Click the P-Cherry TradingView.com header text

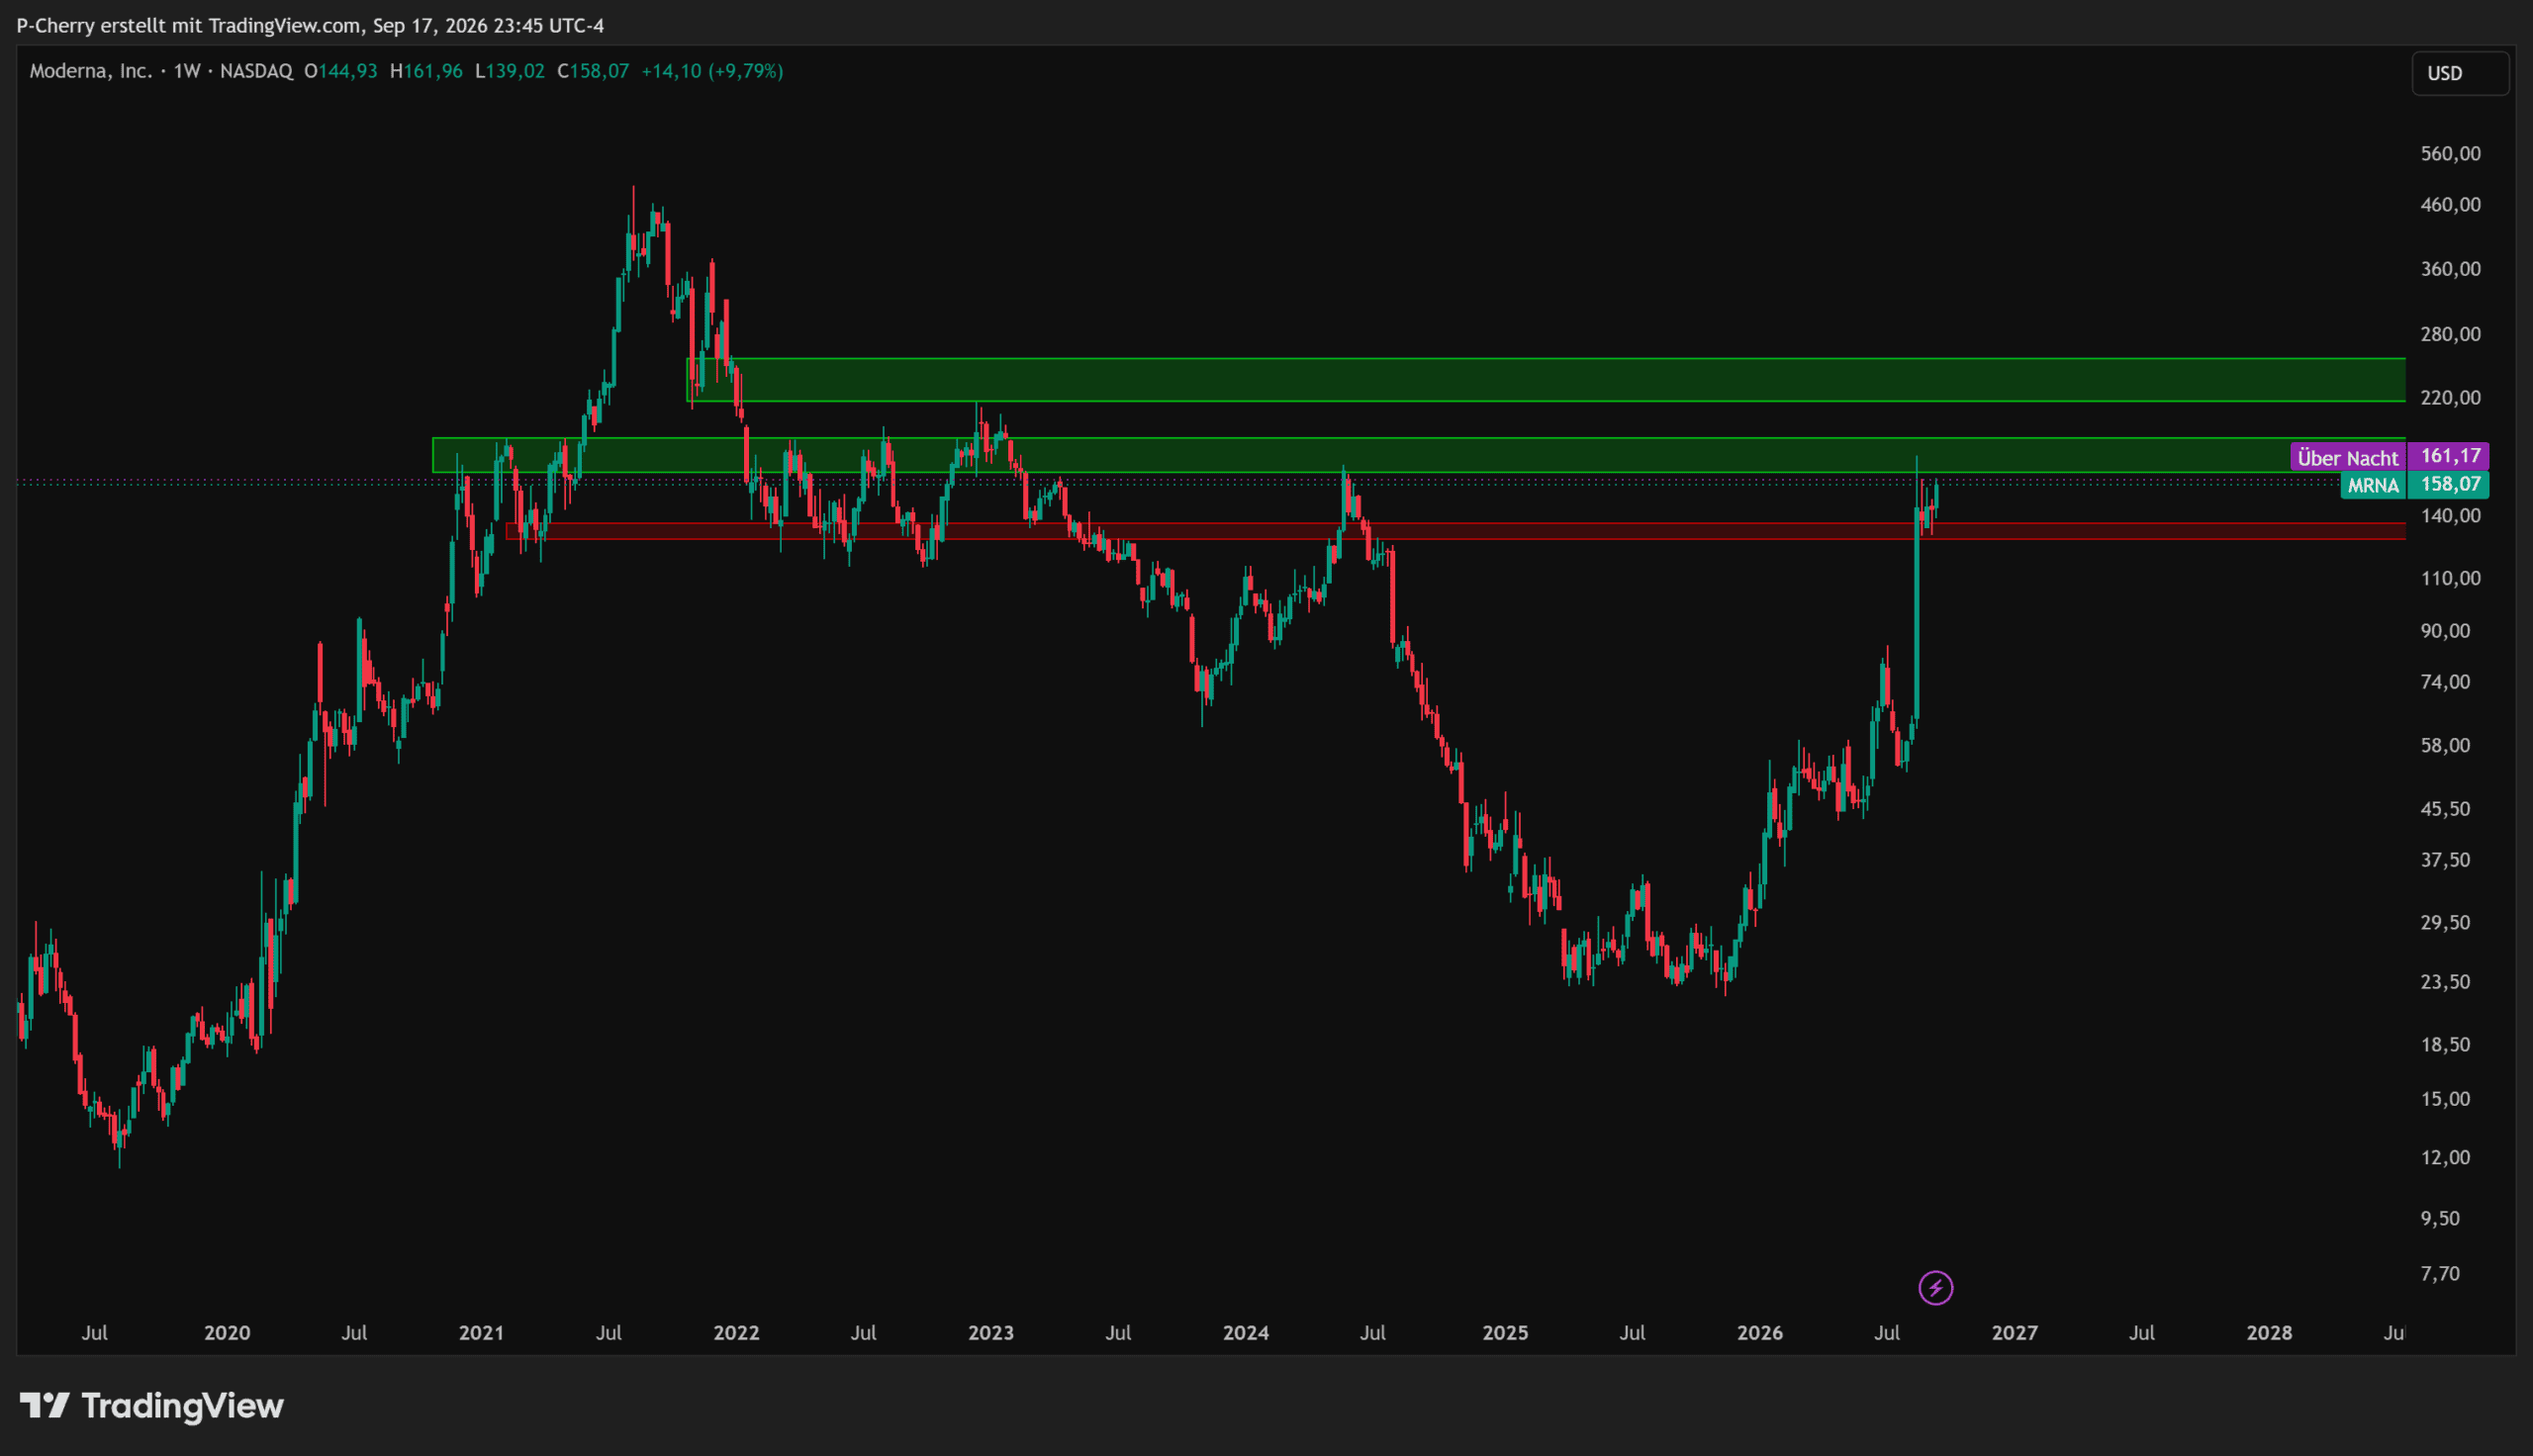(x=310, y=25)
